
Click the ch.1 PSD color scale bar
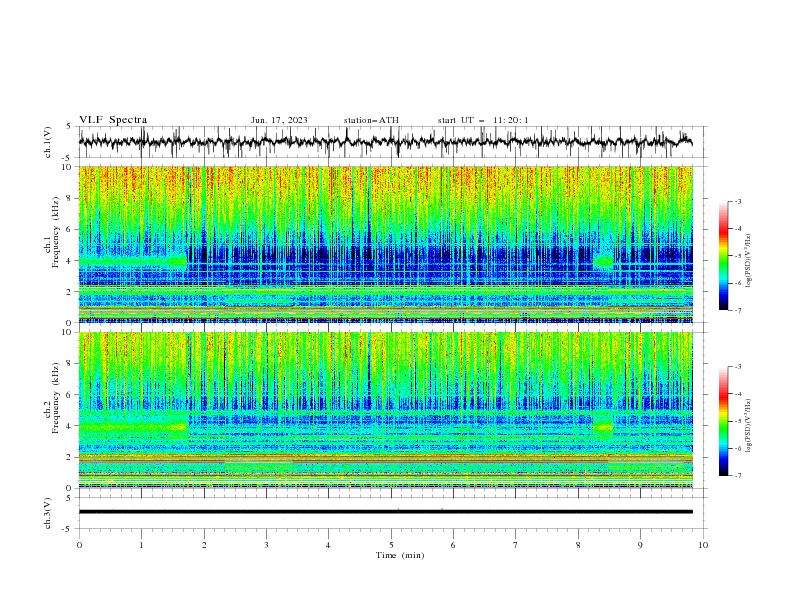723,256
